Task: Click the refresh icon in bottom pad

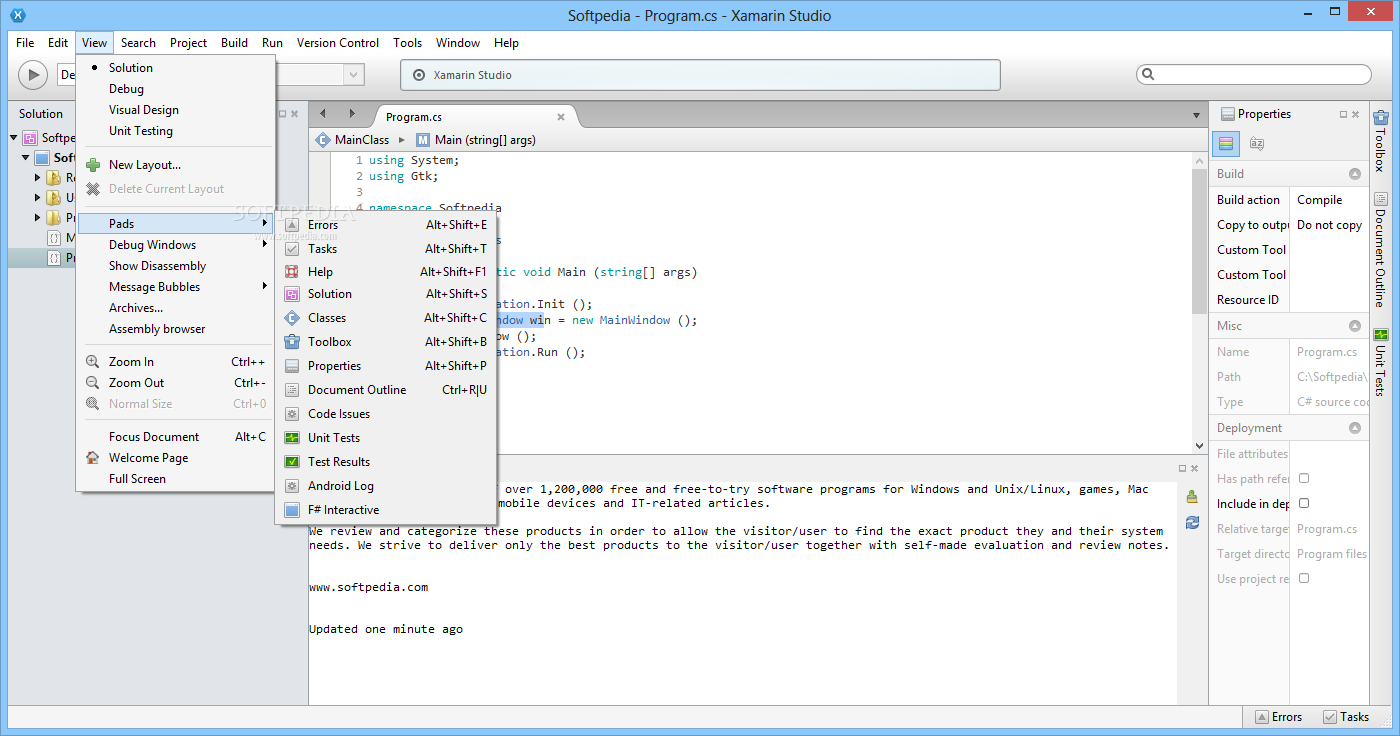Action: pyautogui.click(x=1192, y=523)
